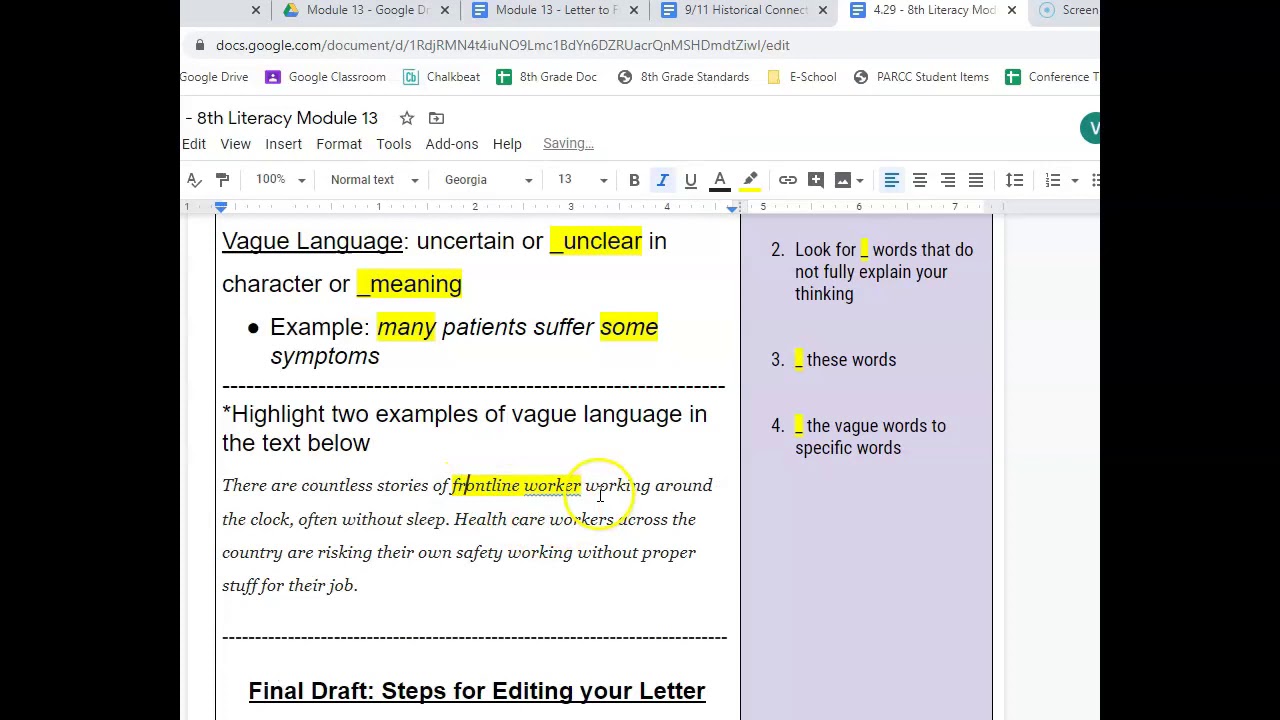
Task: Click the numbered list icon
Action: (x=1053, y=180)
